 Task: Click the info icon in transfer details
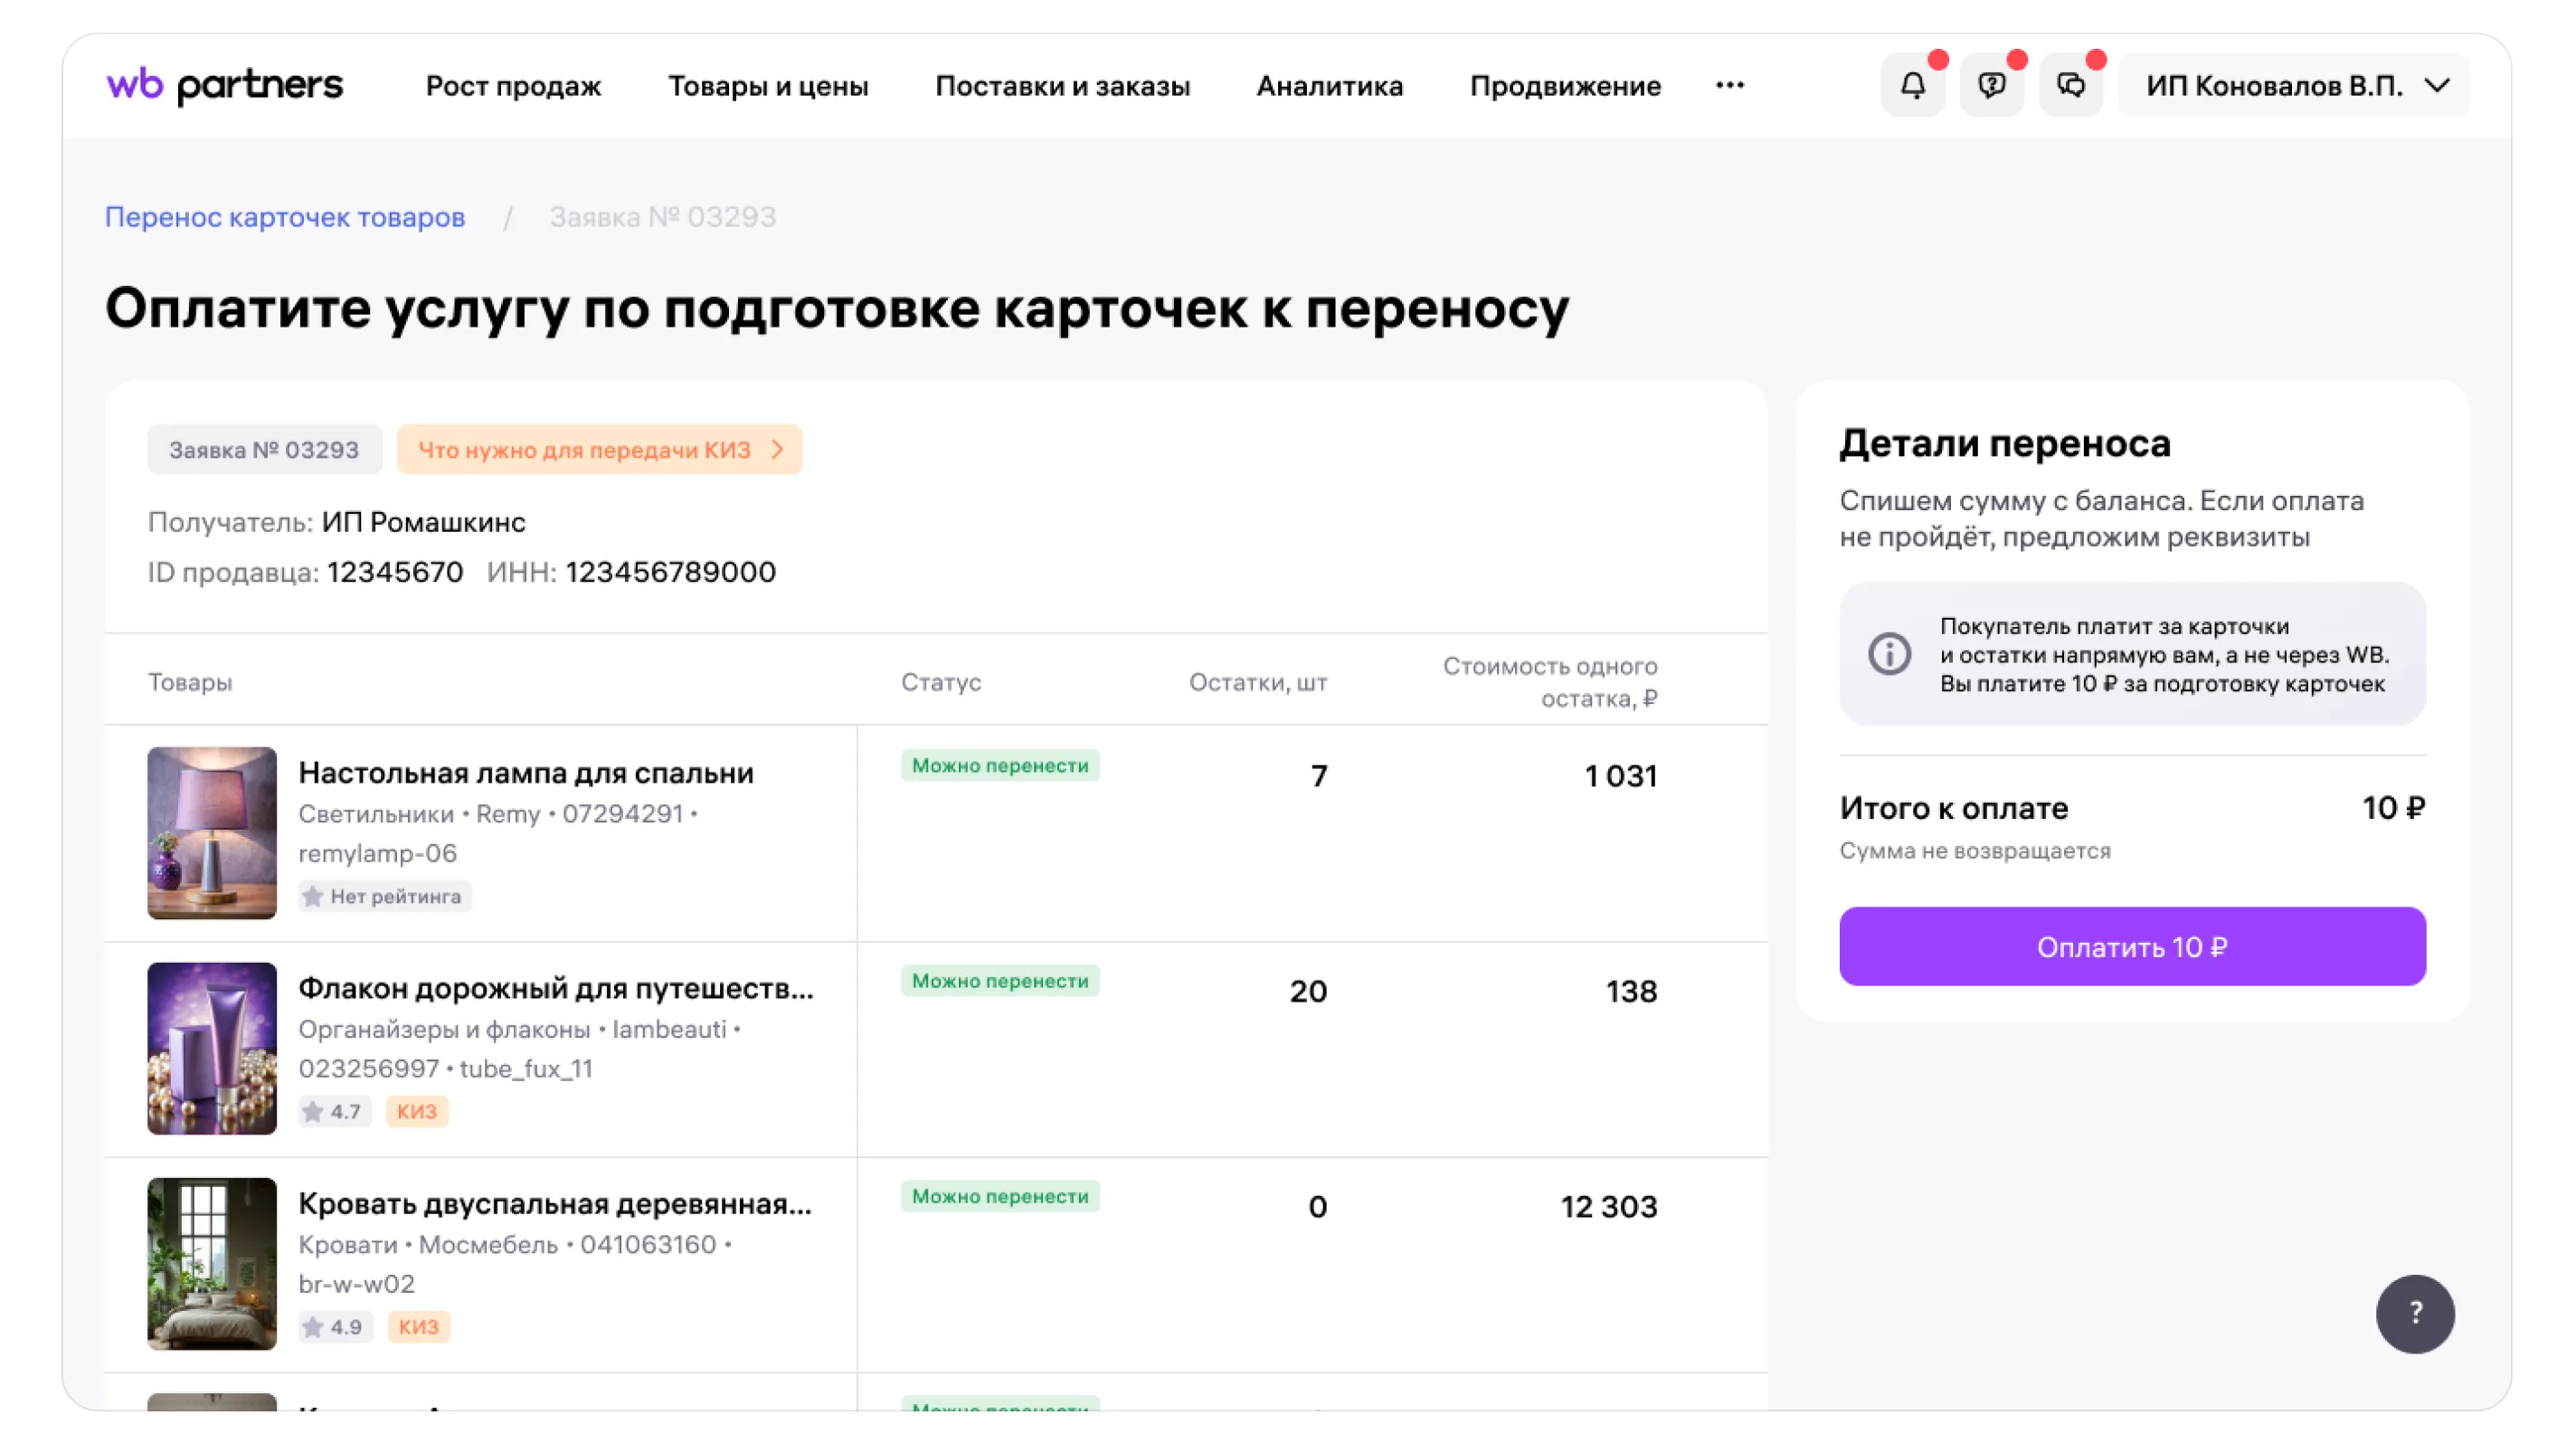pos(1889,654)
